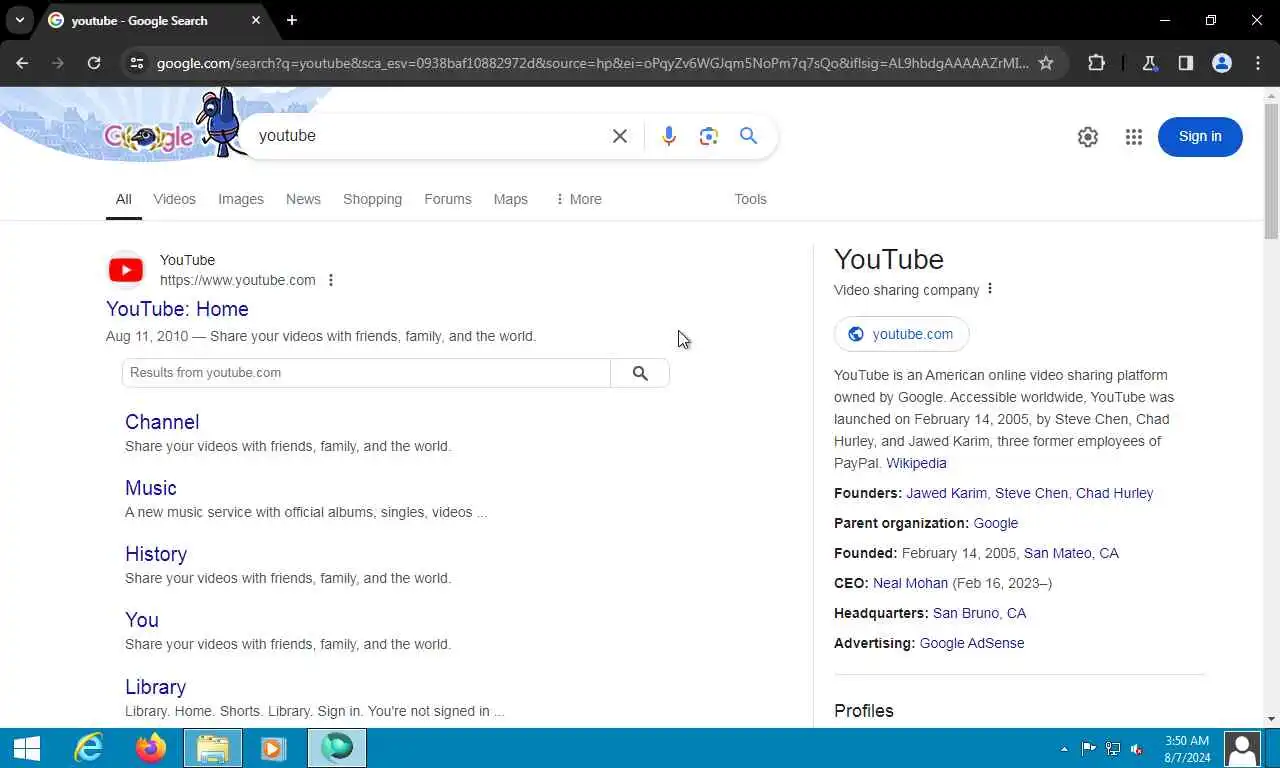The height and width of the screenshot is (768, 1280).
Task: Show hidden system tray icons
Action: click(x=1064, y=748)
